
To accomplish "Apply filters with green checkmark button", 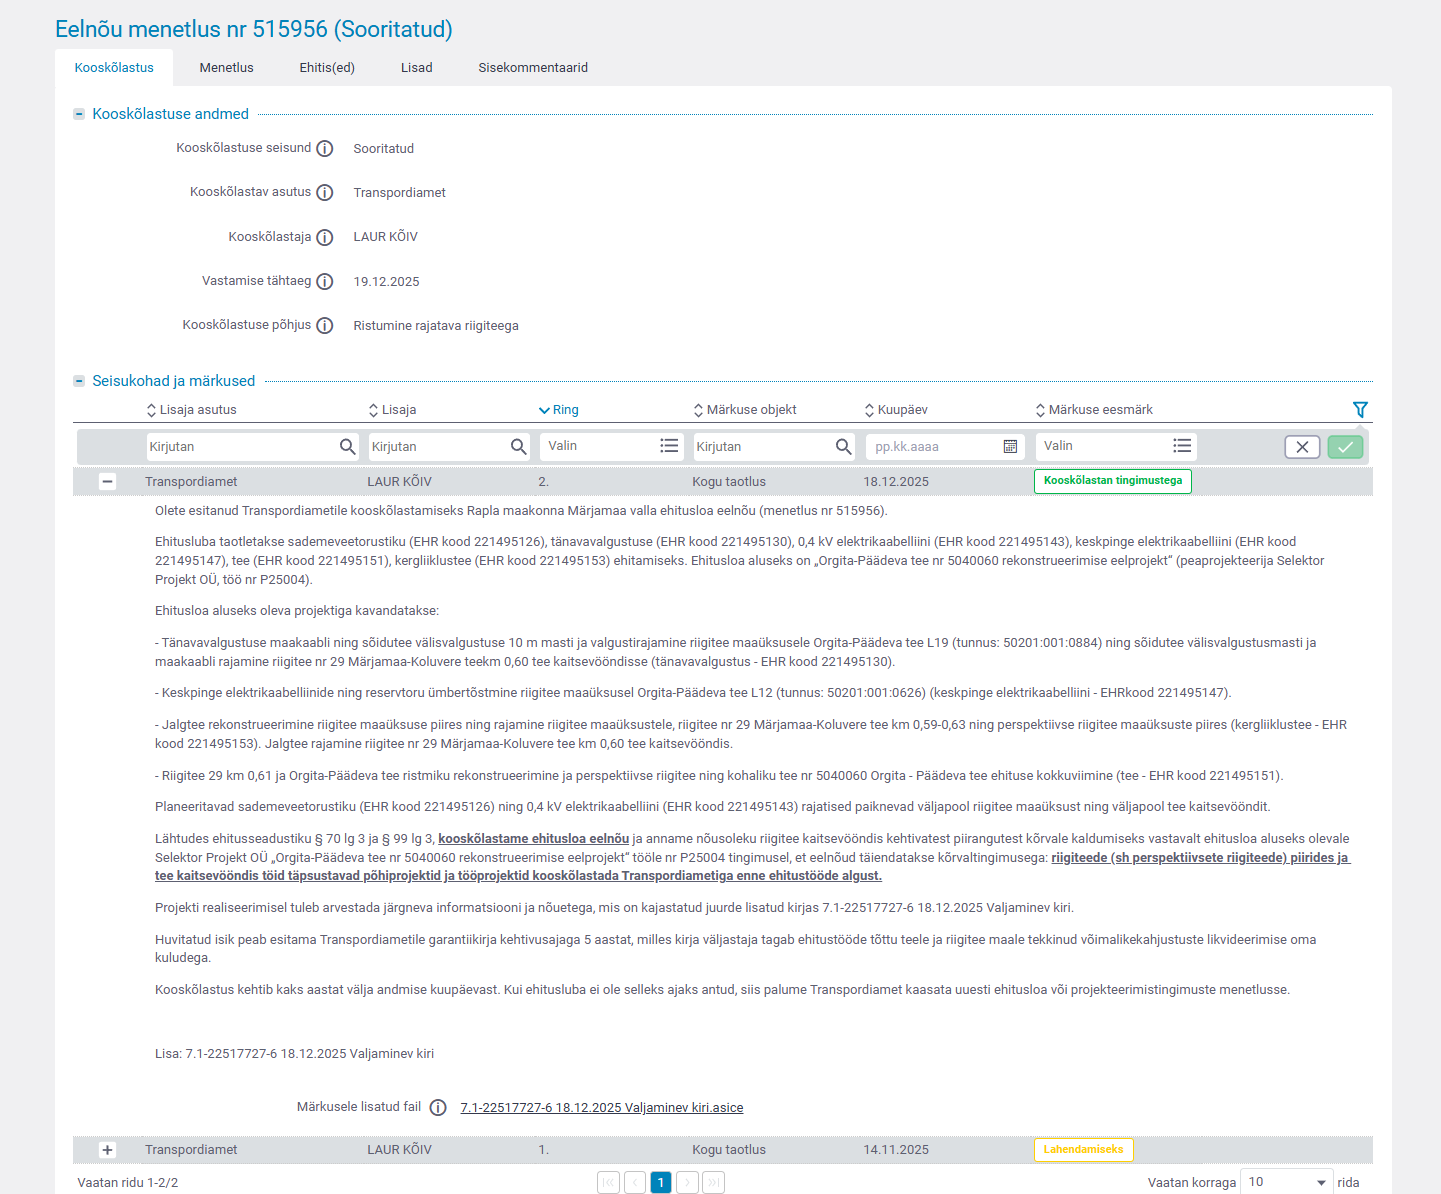I will (x=1345, y=447).
